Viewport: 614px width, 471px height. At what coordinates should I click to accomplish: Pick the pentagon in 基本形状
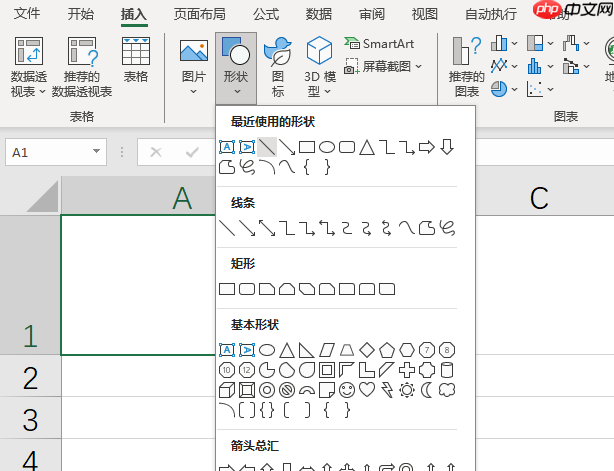[x=387, y=350]
